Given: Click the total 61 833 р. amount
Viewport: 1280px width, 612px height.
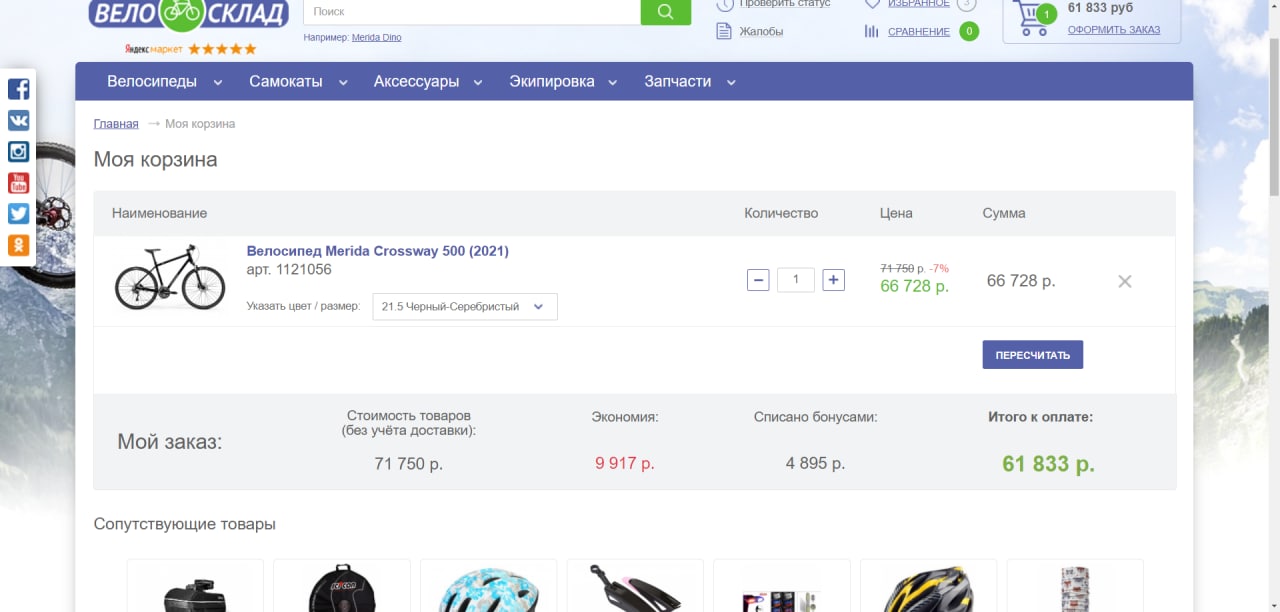Looking at the screenshot, I should 1048,464.
